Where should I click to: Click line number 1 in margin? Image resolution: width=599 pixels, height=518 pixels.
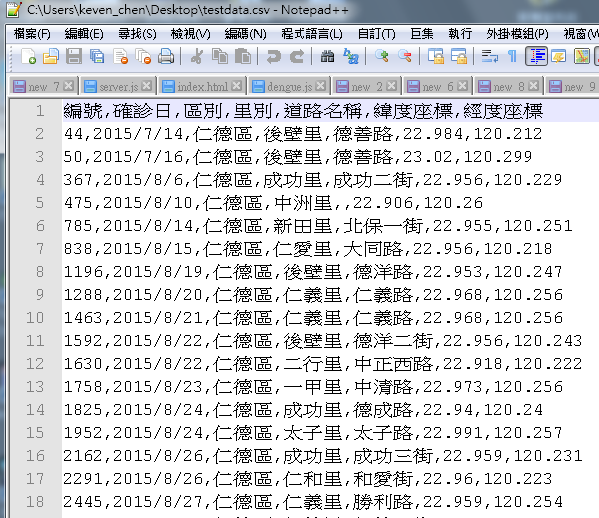[x=40, y=111]
